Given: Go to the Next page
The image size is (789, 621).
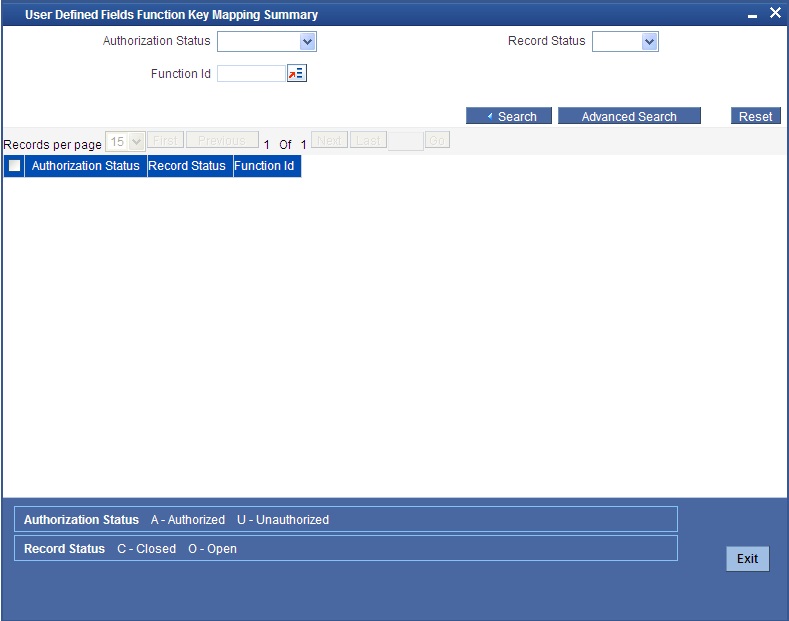Looking at the screenshot, I should pos(329,140).
